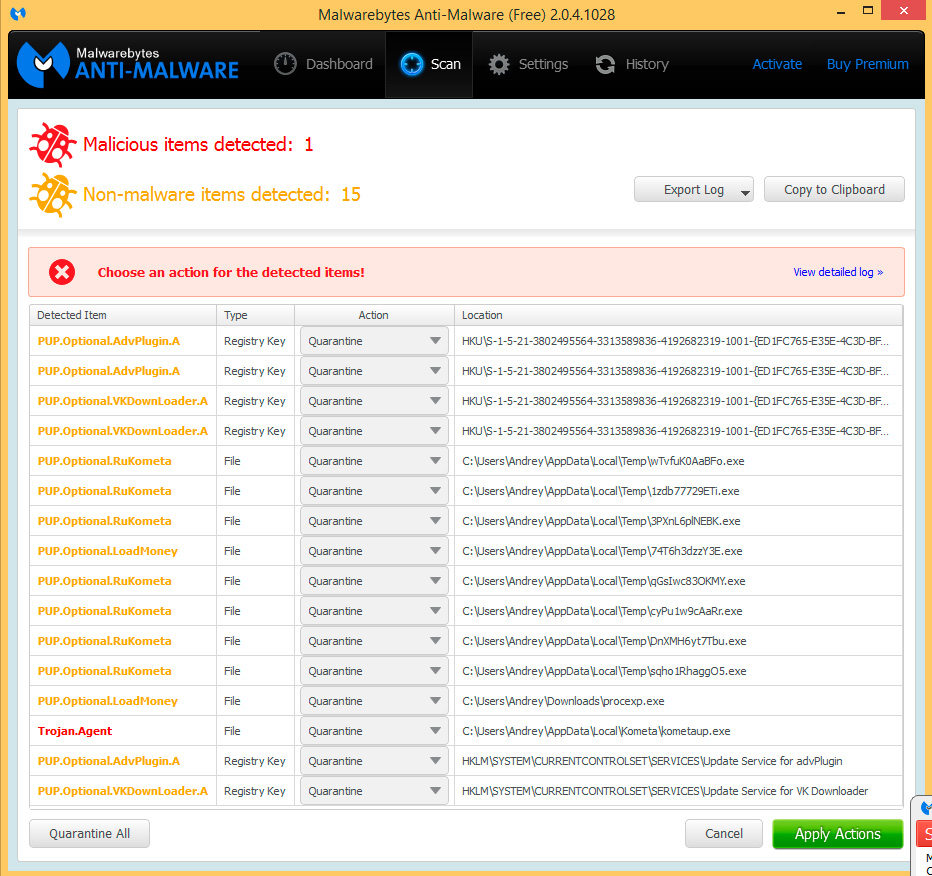The width and height of the screenshot is (932, 876).
Task: Close the Malwarebytes window
Action: click(903, 11)
